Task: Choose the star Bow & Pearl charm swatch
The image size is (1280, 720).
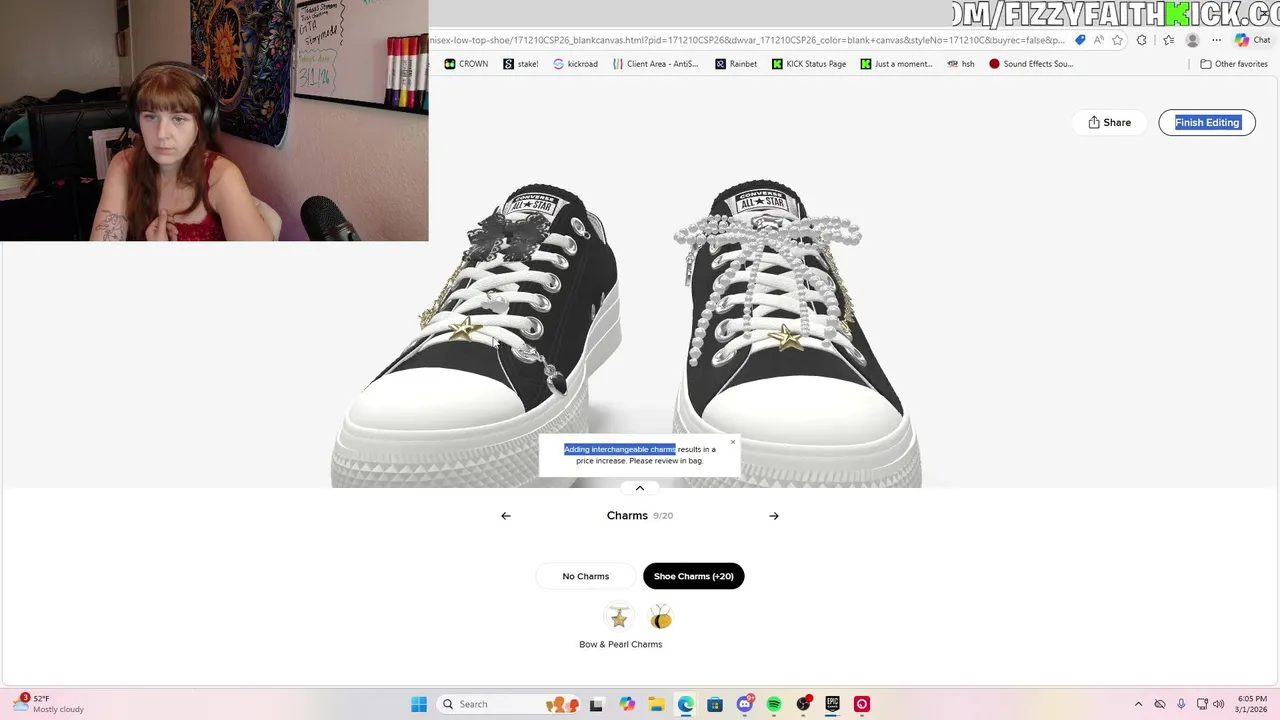Action: 619,617
